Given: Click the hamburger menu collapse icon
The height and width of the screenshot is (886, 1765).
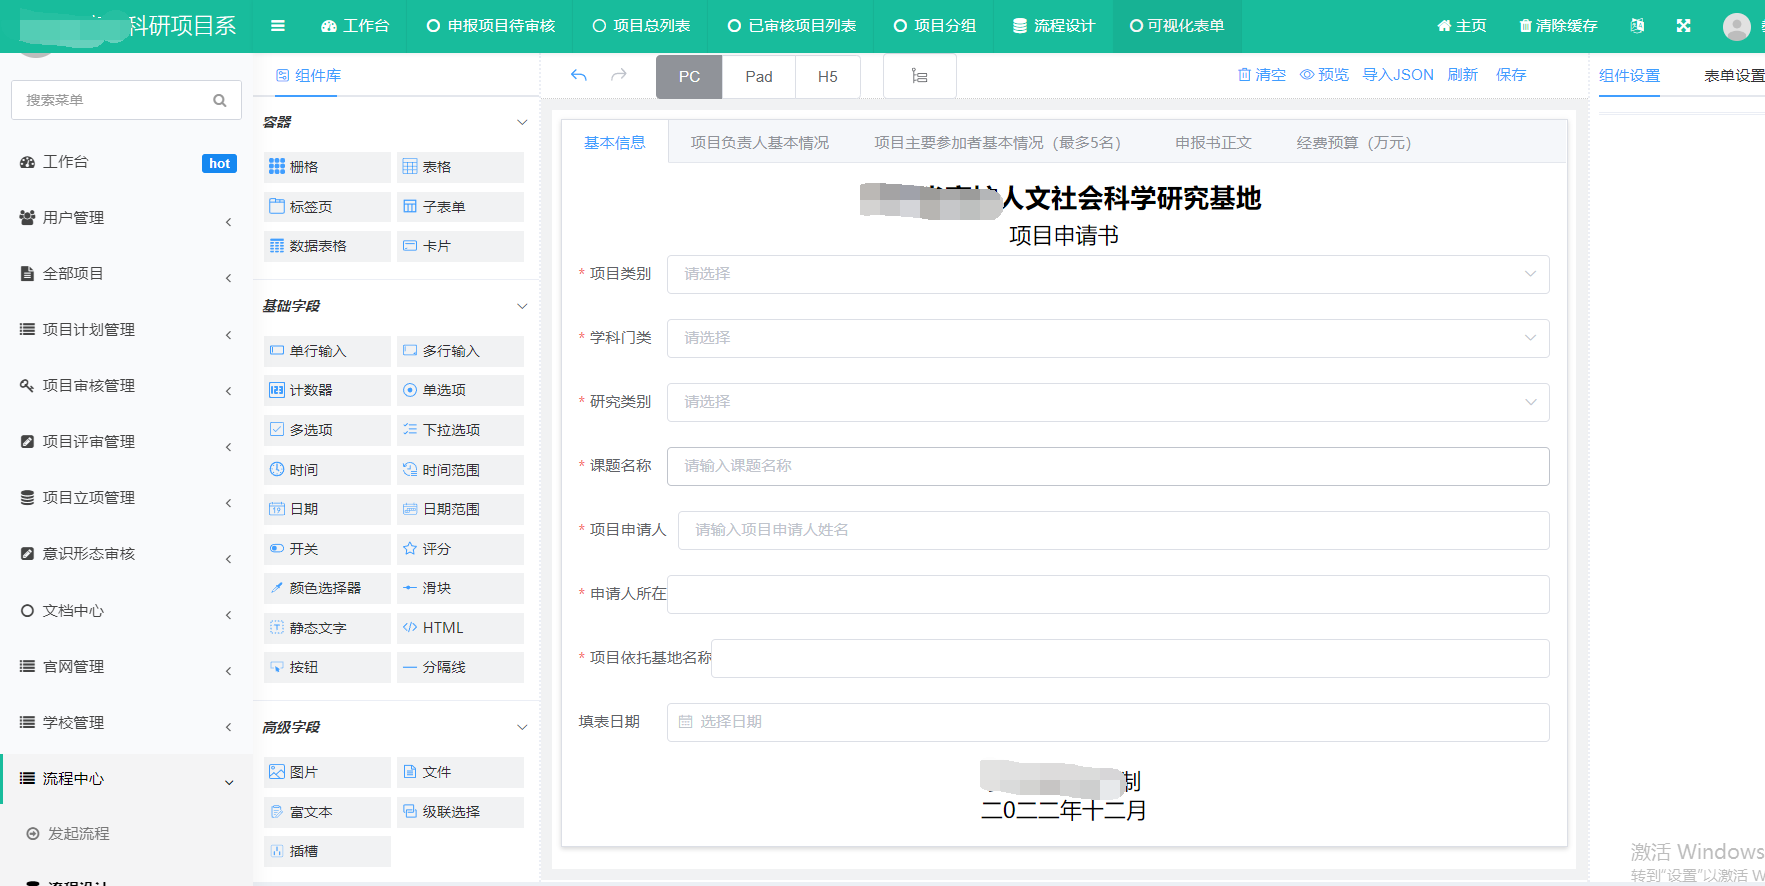Looking at the screenshot, I should coord(278,26).
